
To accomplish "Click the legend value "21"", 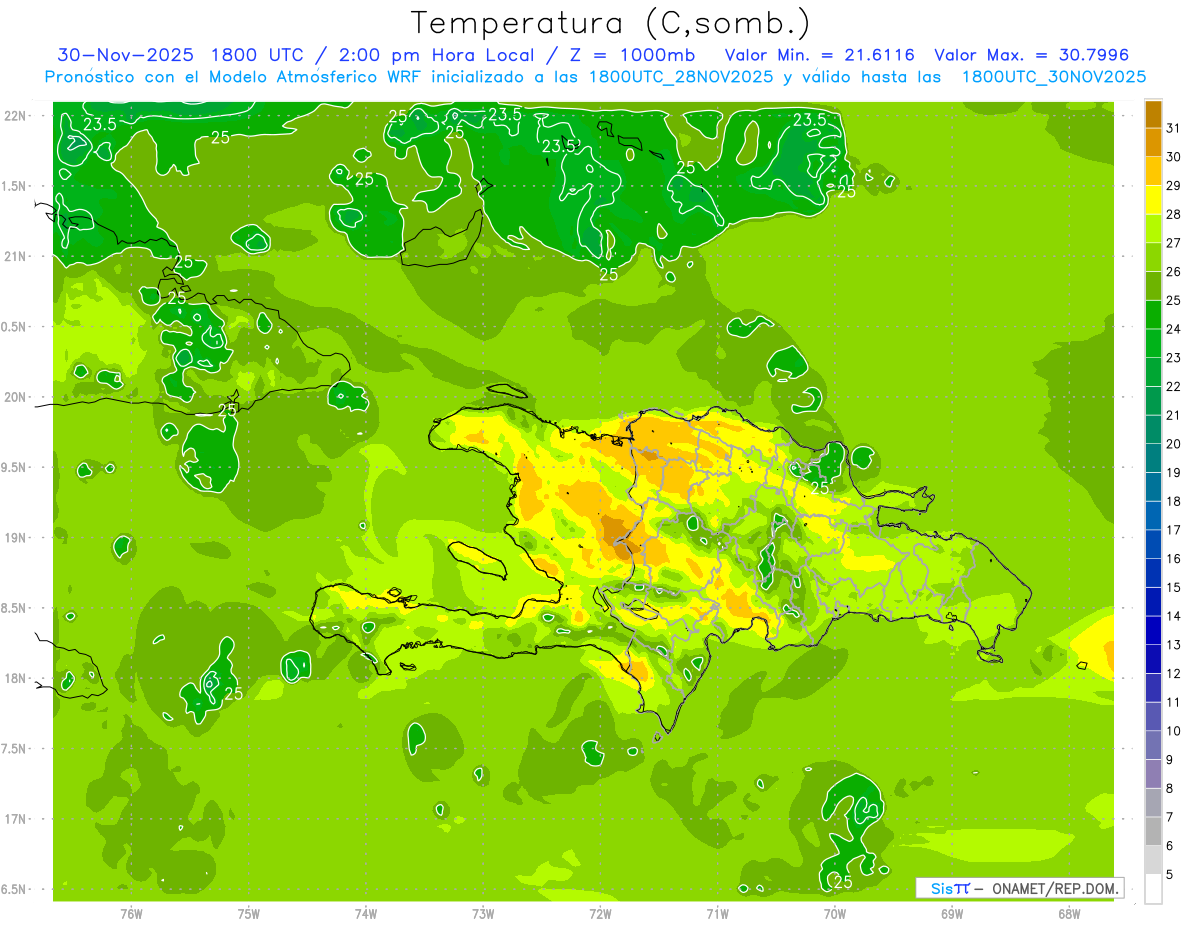I will click(1174, 415).
